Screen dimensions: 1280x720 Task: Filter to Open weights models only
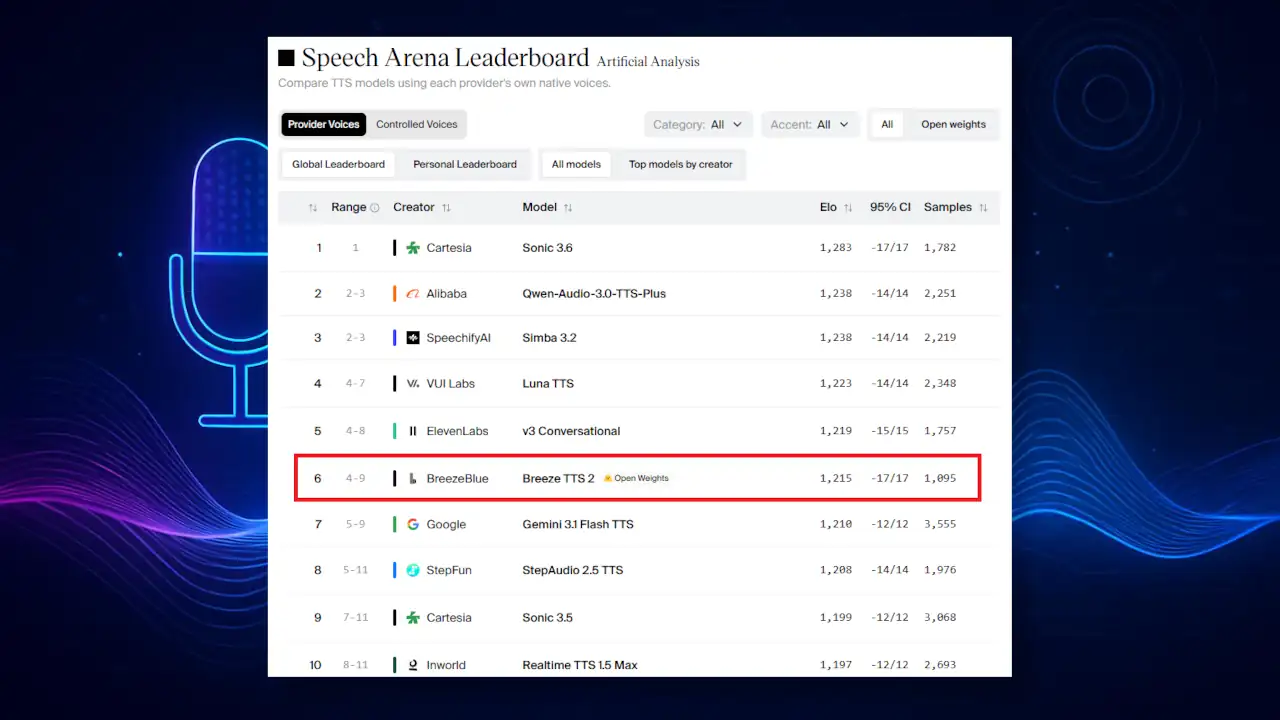953,125
